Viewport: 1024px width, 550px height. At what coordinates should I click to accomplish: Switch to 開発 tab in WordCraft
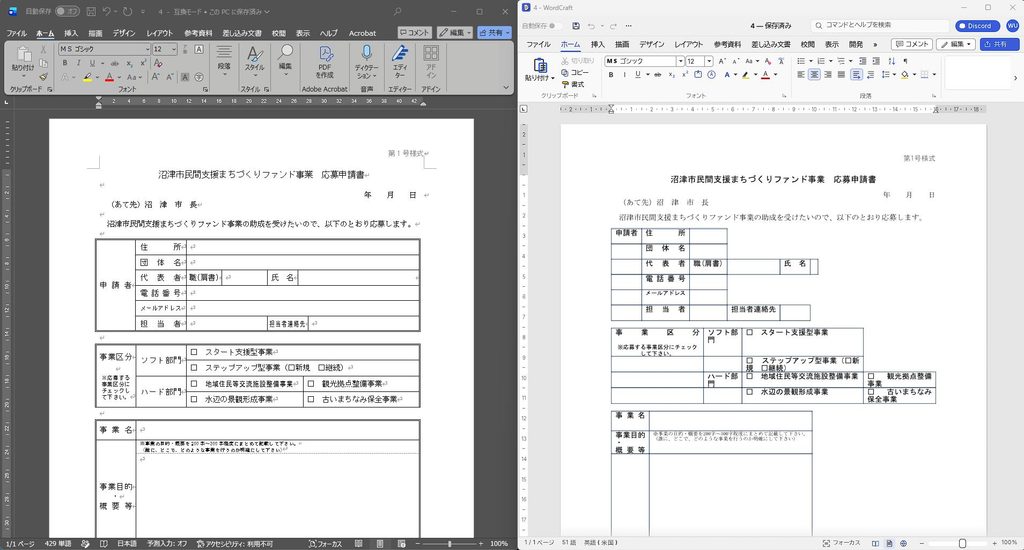pos(856,44)
